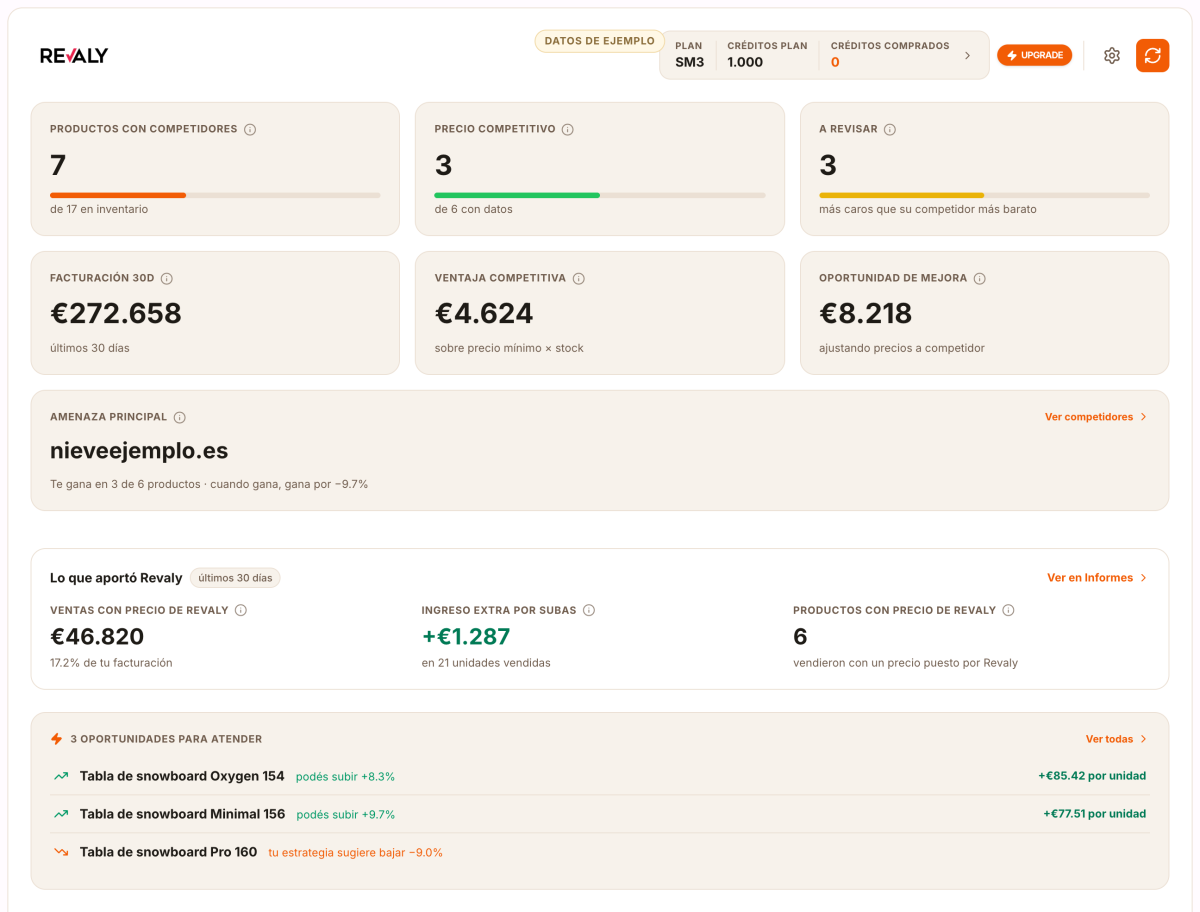Click info icon next to A revisar
Viewport: 1200px width, 912px height.
click(889, 129)
